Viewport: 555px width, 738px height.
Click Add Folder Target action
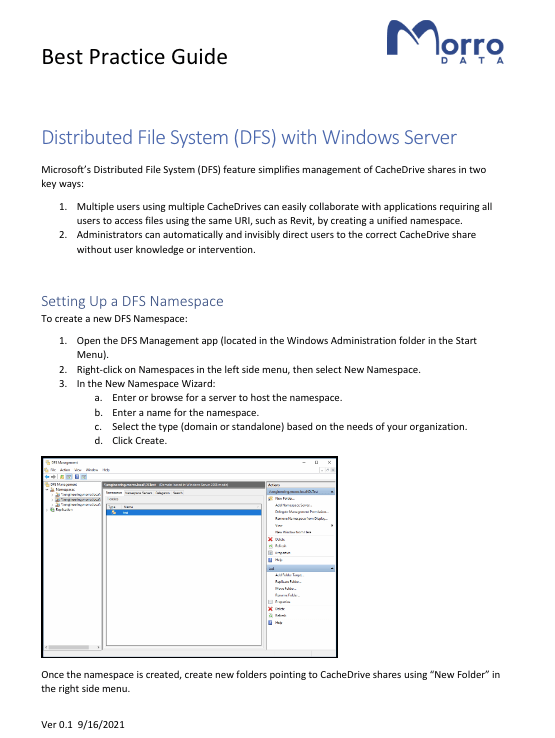(289, 575)
